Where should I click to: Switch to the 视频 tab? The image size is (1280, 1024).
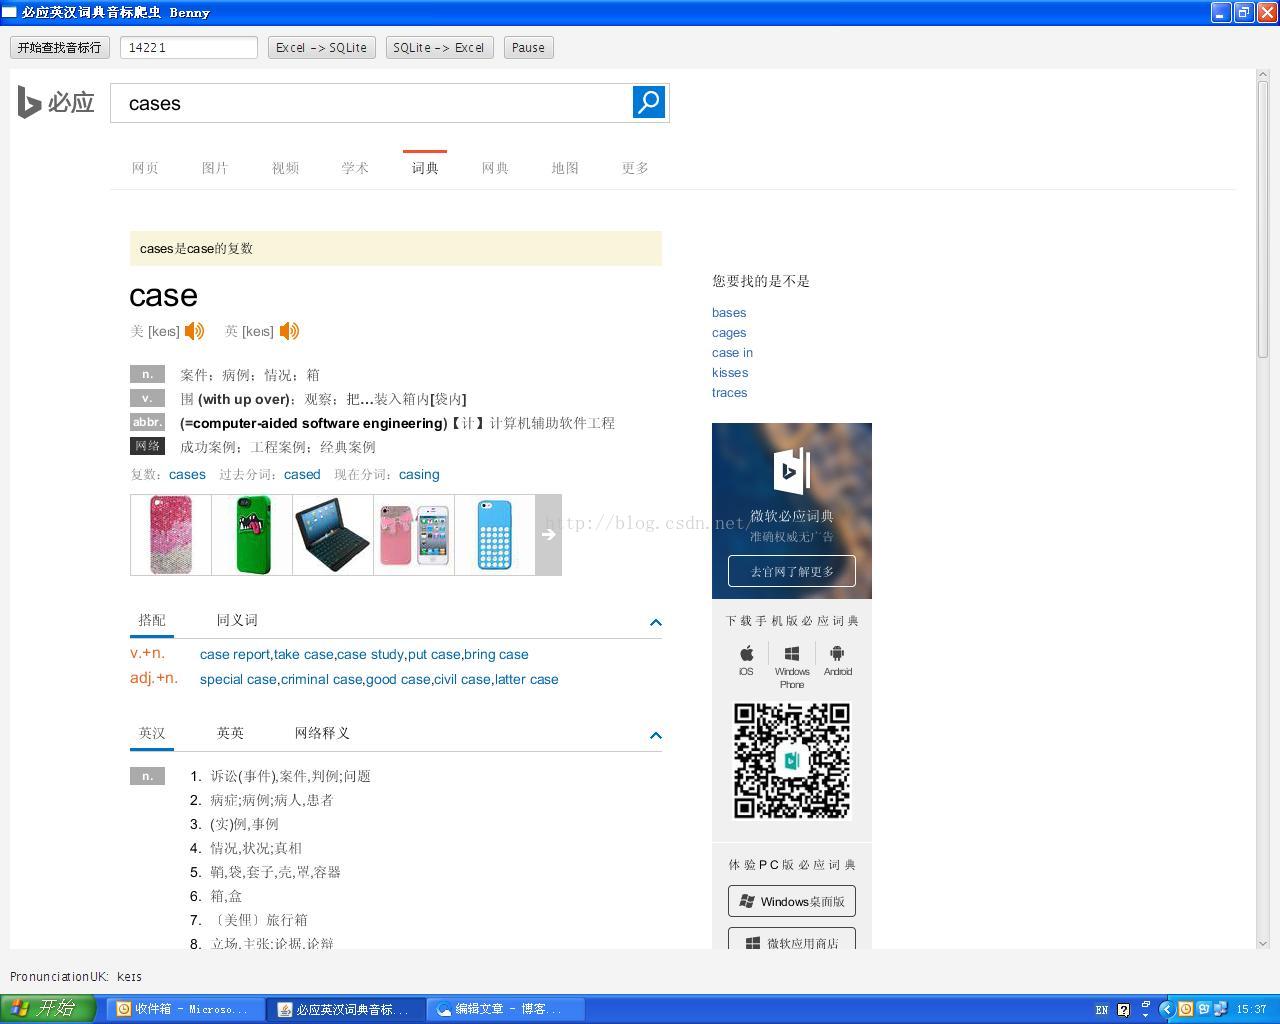coord(285,168)
